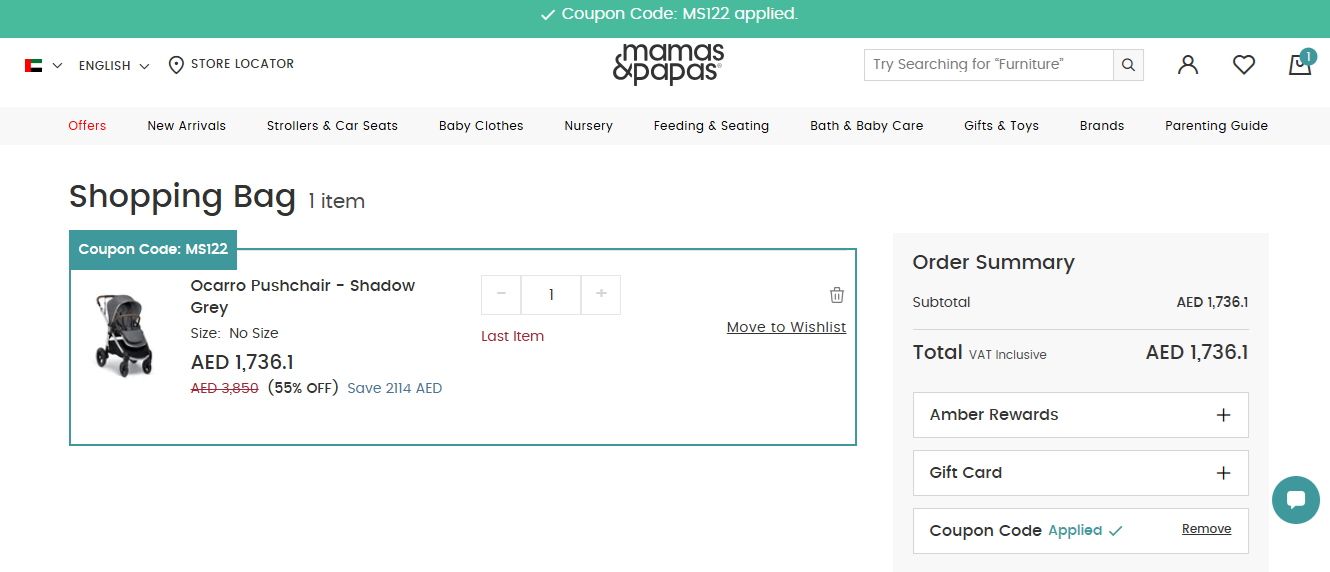The width and height of the screenshot is (1330, 572).
Task: Click the Store Locator link
Action: pyautogui.click(x=242, y=64)
